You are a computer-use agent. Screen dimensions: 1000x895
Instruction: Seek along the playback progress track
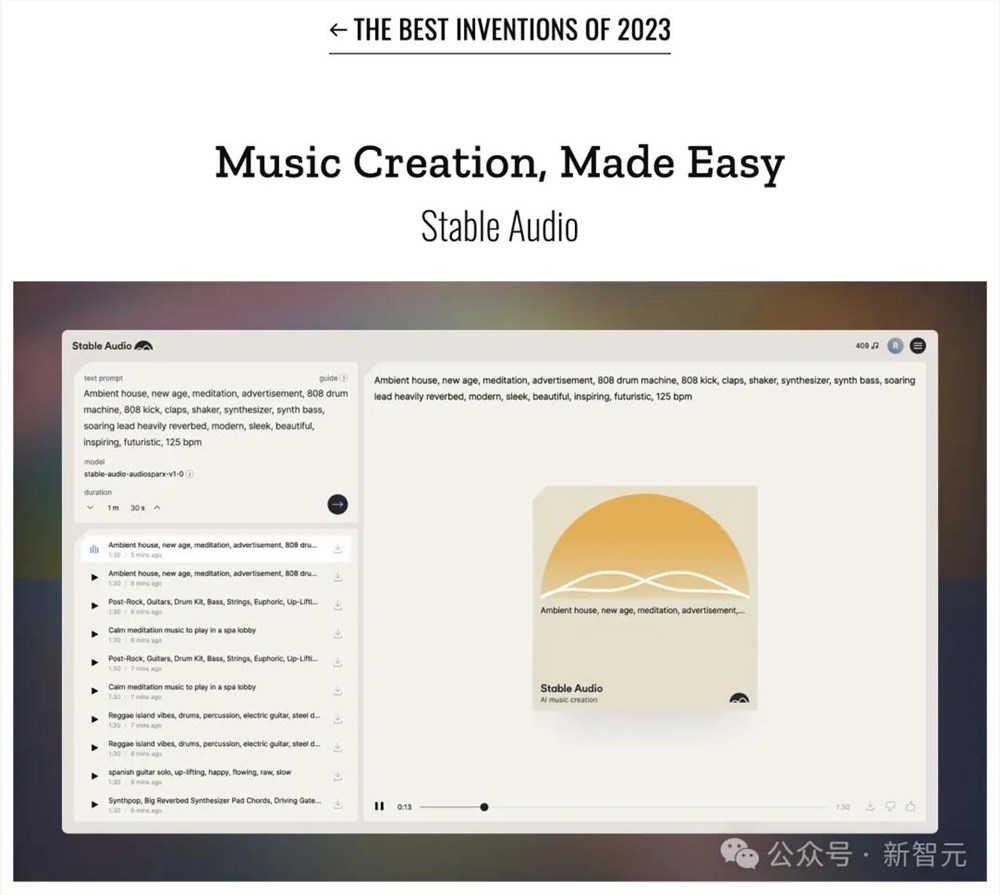623,807
